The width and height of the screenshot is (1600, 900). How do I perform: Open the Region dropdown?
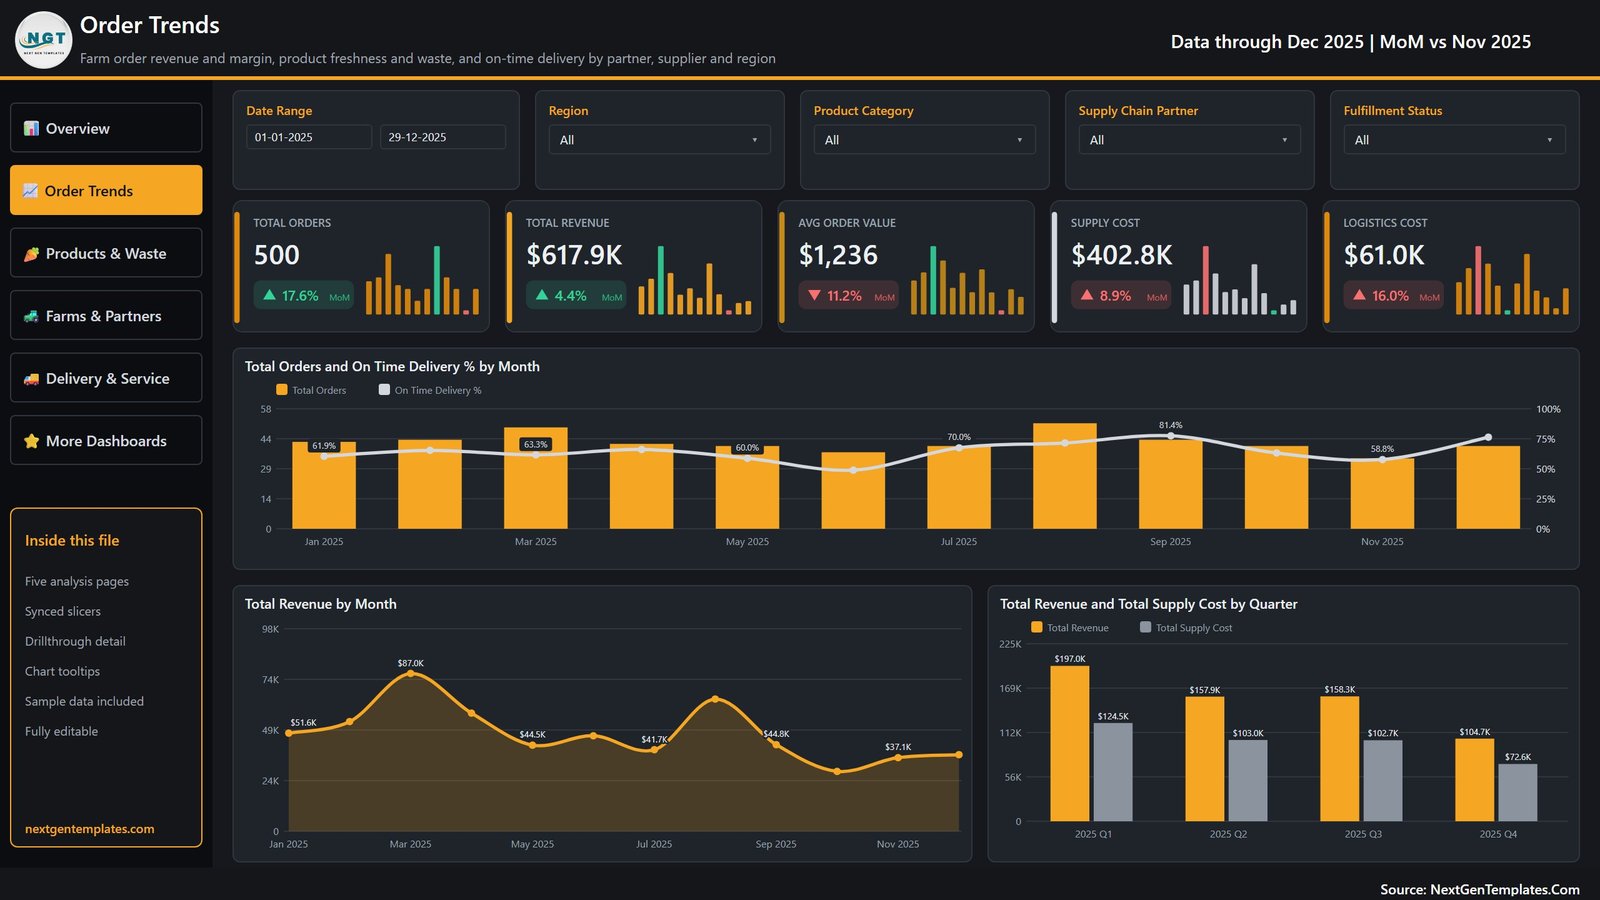click(659, 140)
